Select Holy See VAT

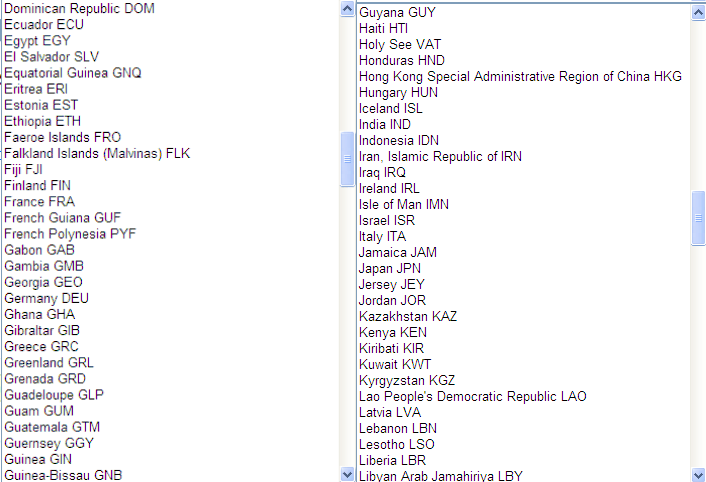click(400, 44)
